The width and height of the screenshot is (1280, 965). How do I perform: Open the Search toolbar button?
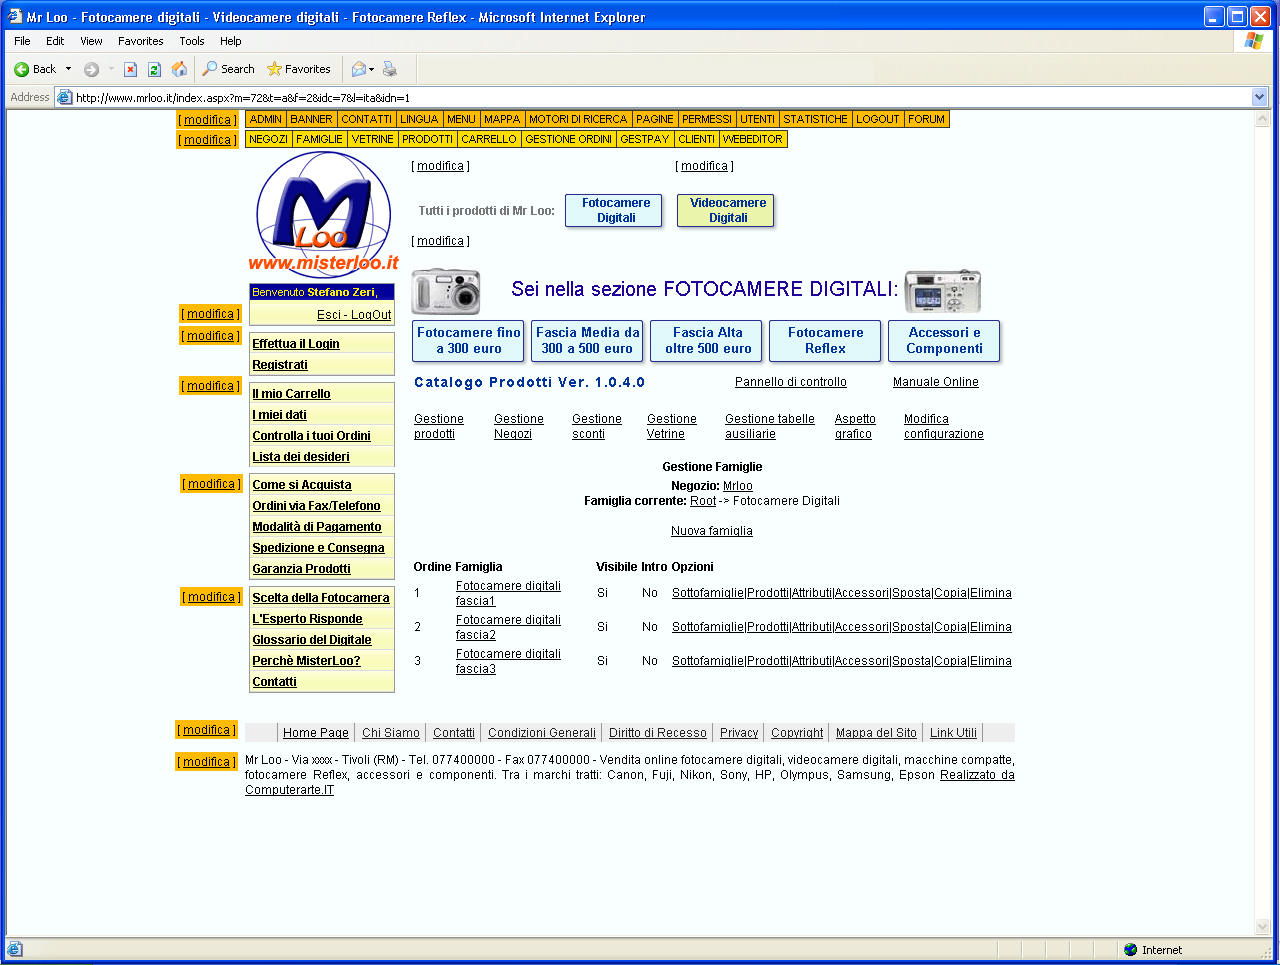[x=228, y=69]
